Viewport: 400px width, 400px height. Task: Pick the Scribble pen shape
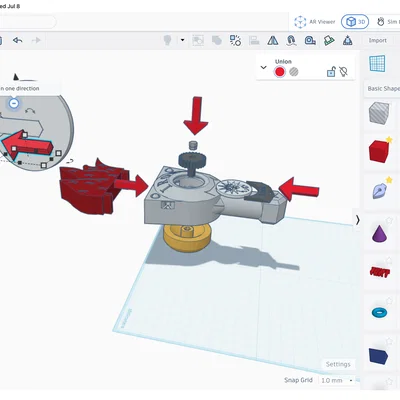pyautogui.click(x=379, y=191)
